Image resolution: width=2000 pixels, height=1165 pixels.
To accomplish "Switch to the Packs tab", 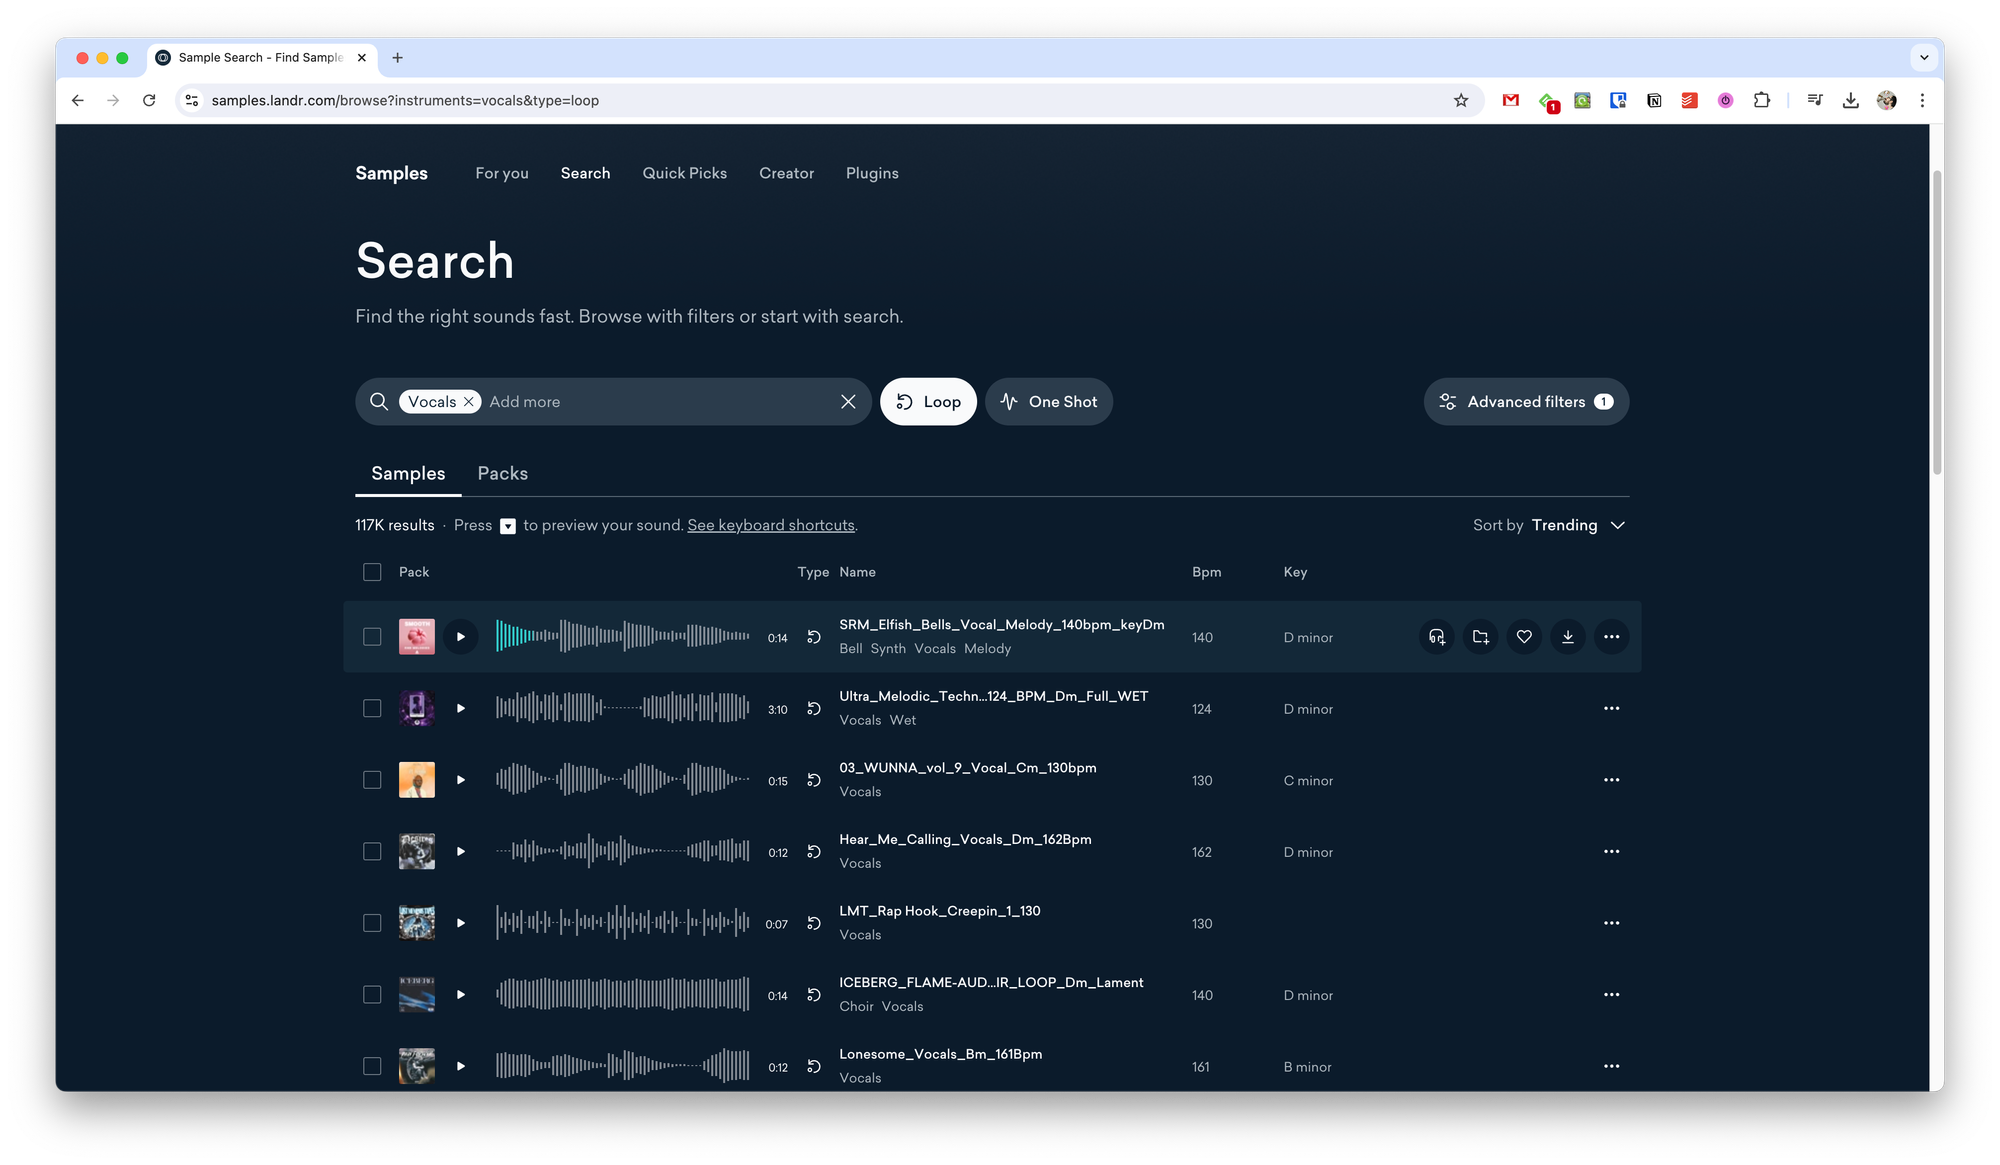I will coord(502,474).
